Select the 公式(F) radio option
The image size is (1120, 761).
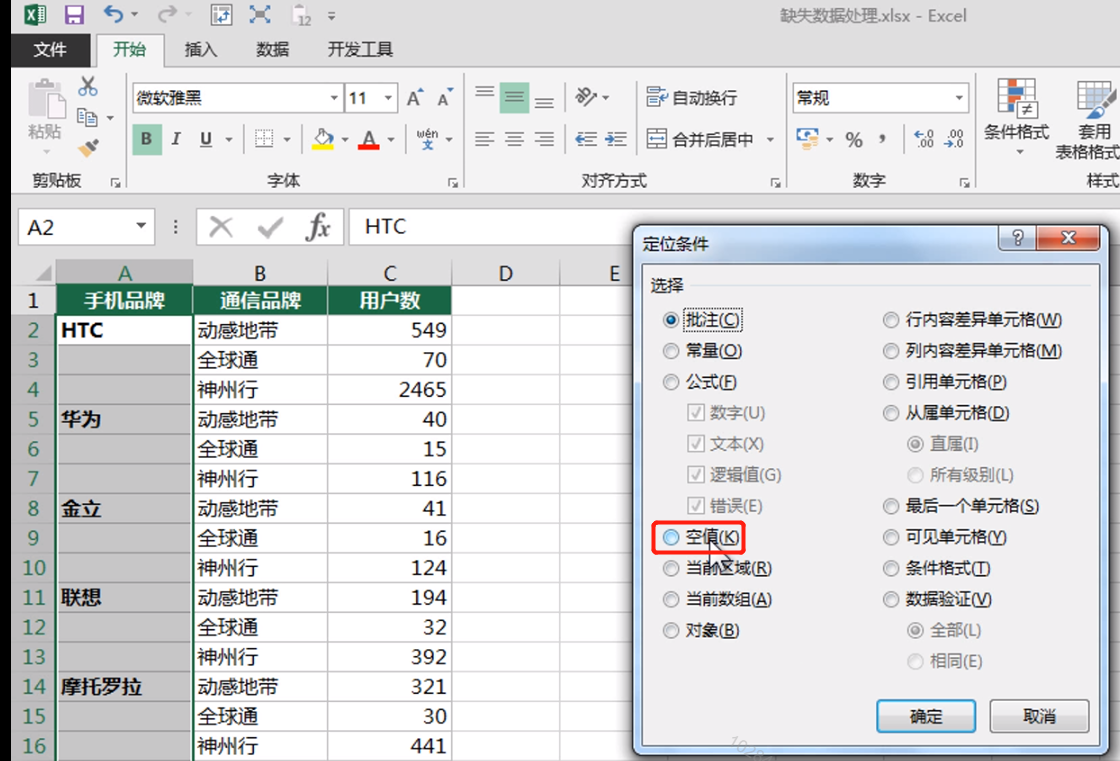click(x=700, y=382)
